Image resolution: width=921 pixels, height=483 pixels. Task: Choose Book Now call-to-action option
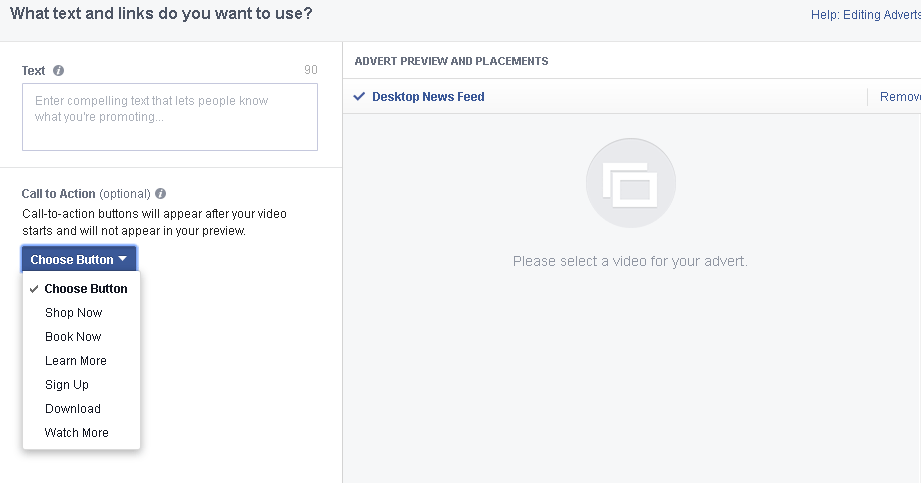(73, 337)
